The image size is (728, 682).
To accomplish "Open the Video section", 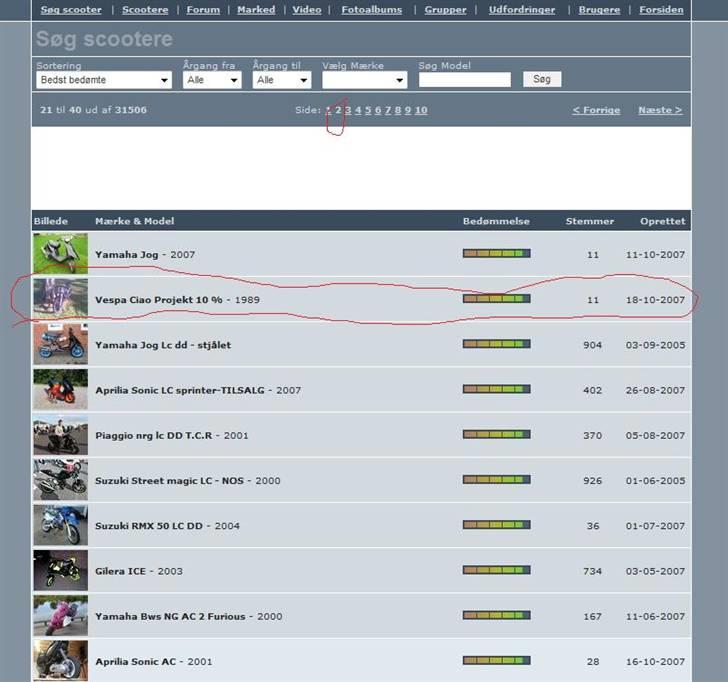I will (306, 9).
